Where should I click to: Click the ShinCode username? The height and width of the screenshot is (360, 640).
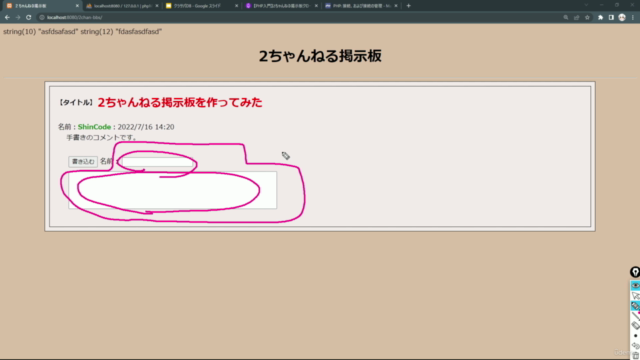(94, 127)
